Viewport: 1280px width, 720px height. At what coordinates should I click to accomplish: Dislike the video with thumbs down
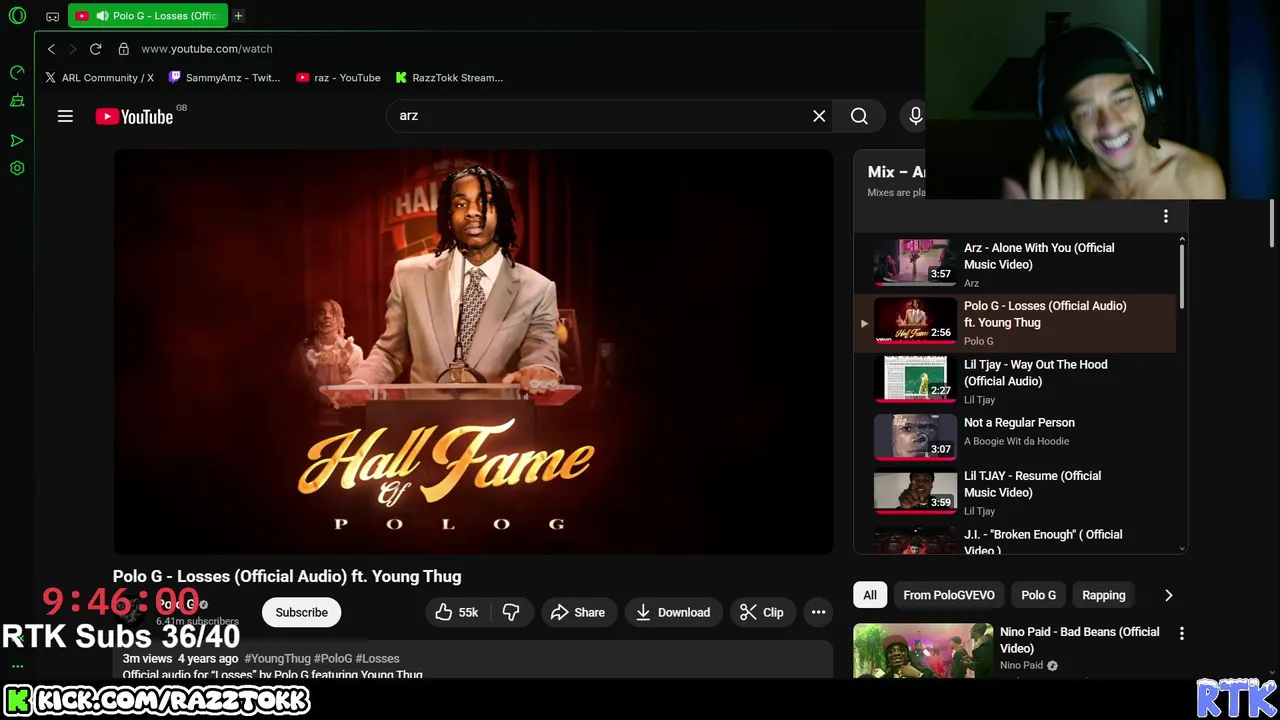click(511, 612)
